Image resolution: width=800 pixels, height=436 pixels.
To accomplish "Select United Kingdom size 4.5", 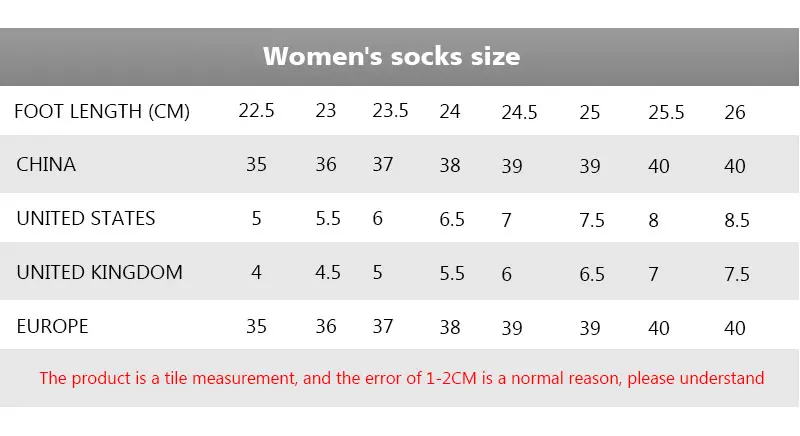I will pyautogui.click(x=328, y=272).
